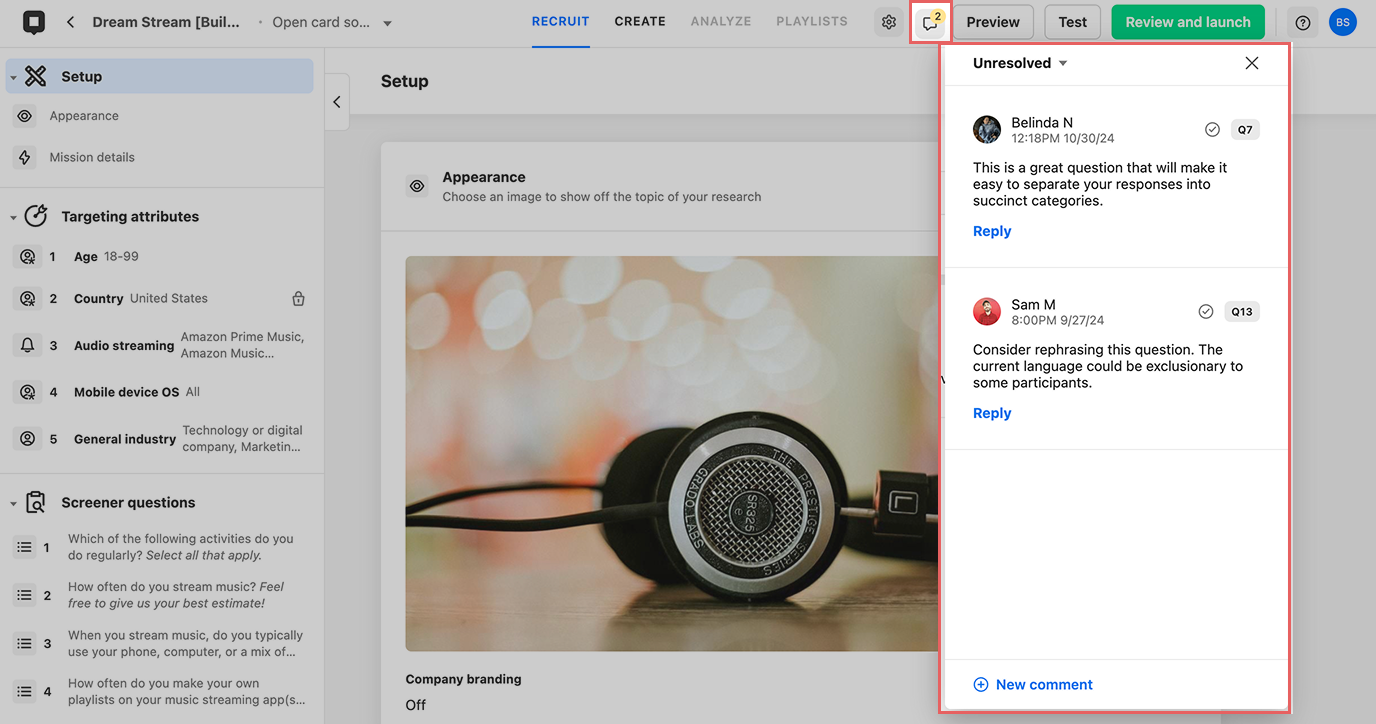Resolve Sam M's comment
The image size is (1376, 724).
click(x=1206, y=311)
